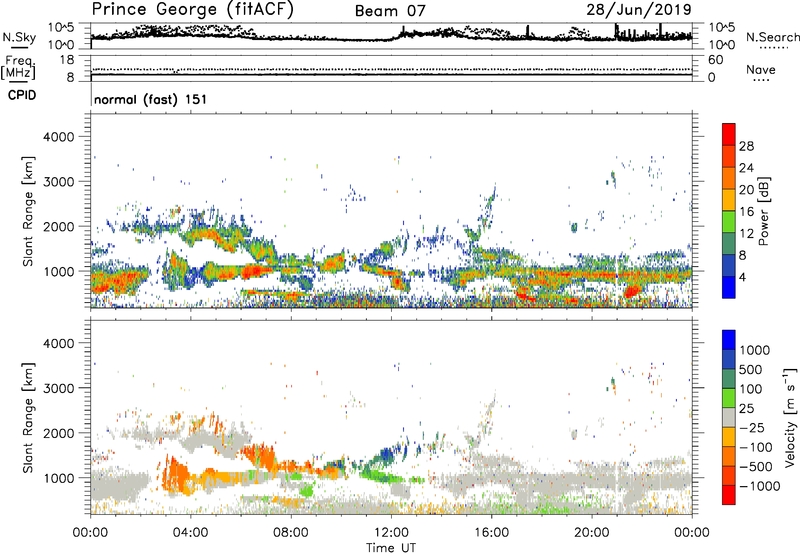Click the '04:00' time axis tick label
The width and height of the screenshot is (800, 554).
tap(190, 533)
